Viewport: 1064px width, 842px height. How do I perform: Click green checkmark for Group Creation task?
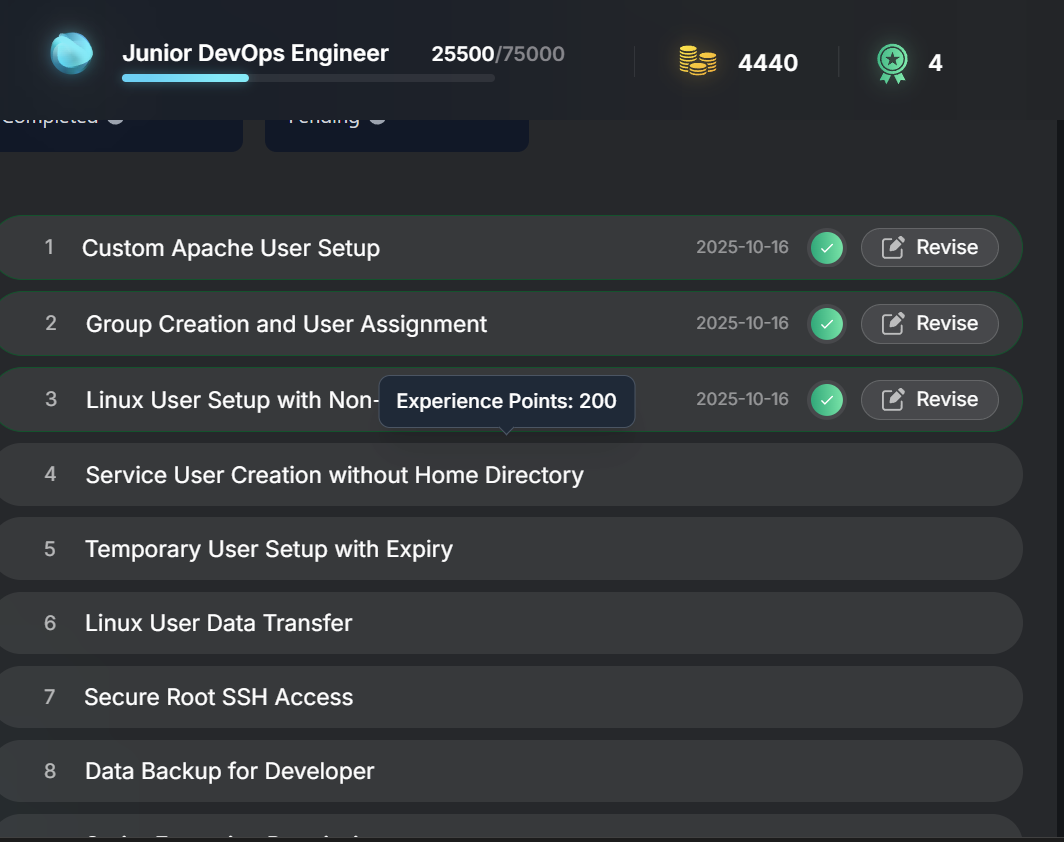826,324
